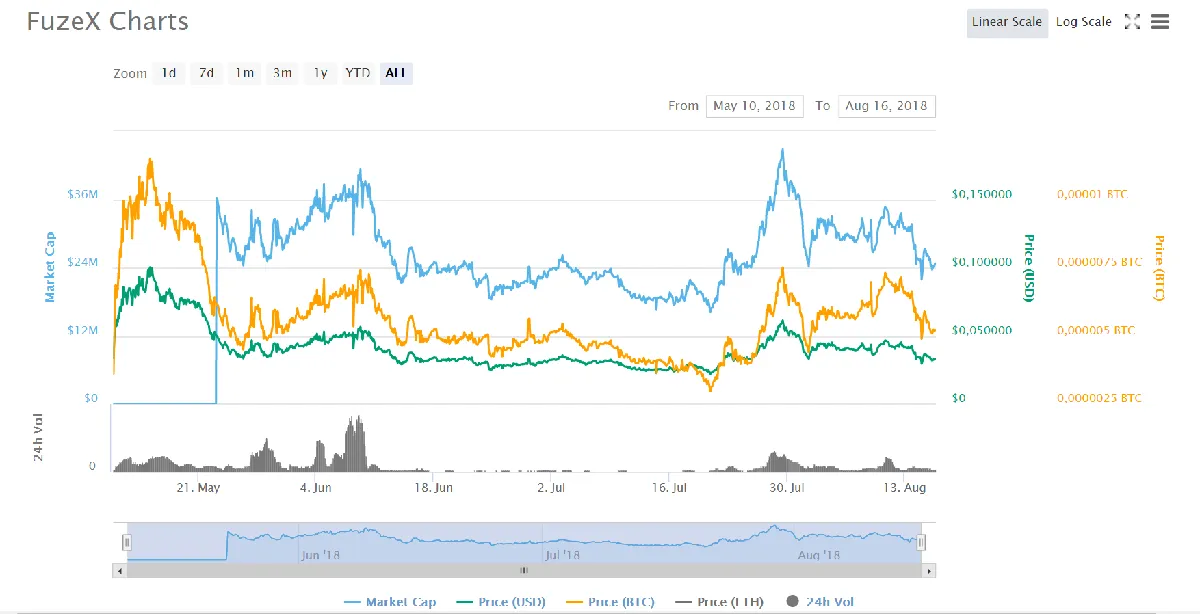
Task: Open the chart hamburger menu
Action: 1160,22
